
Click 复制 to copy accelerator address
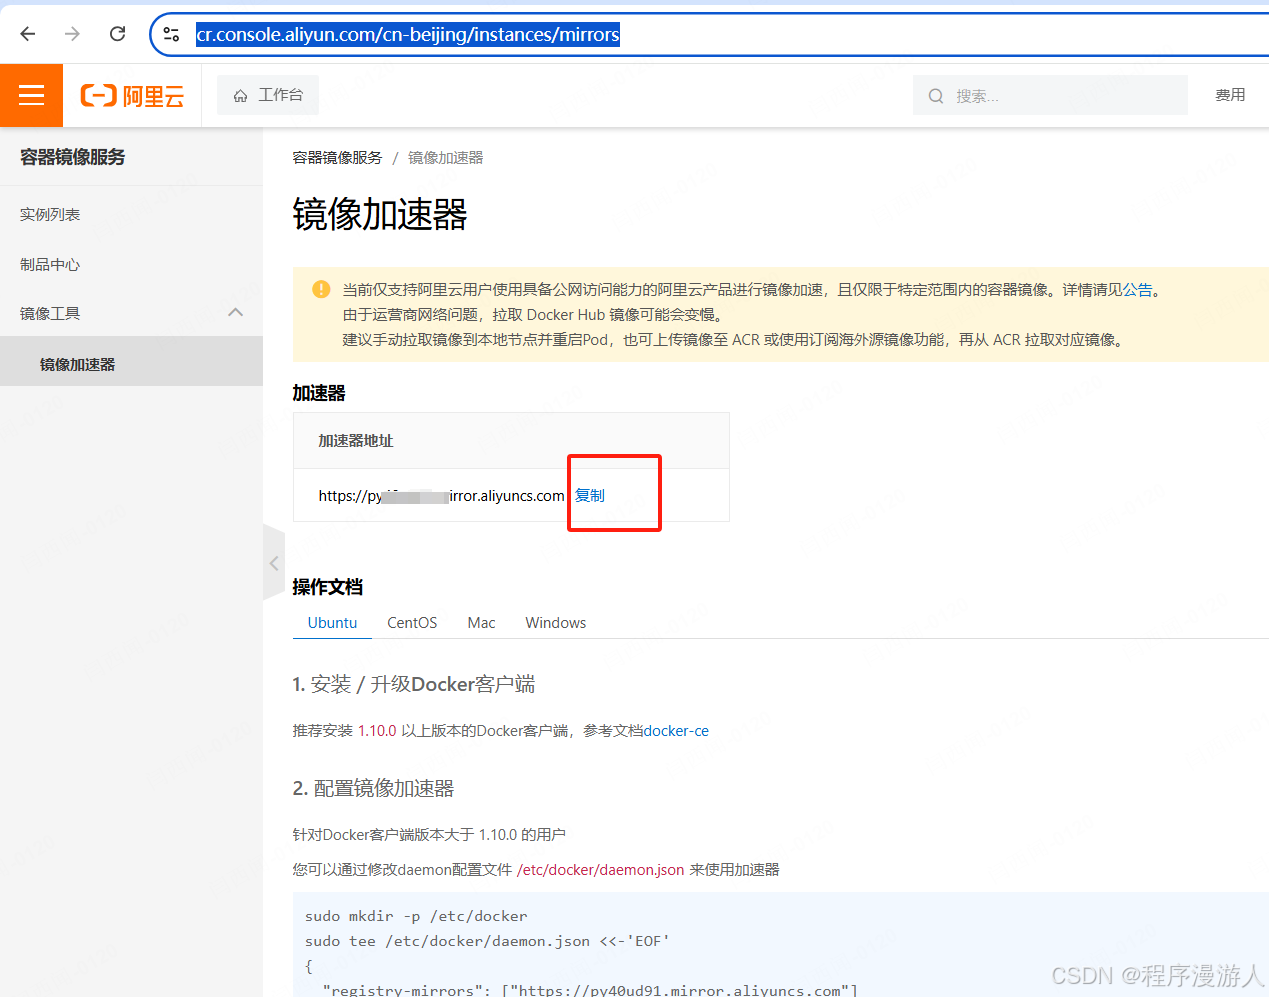(590, 495)
